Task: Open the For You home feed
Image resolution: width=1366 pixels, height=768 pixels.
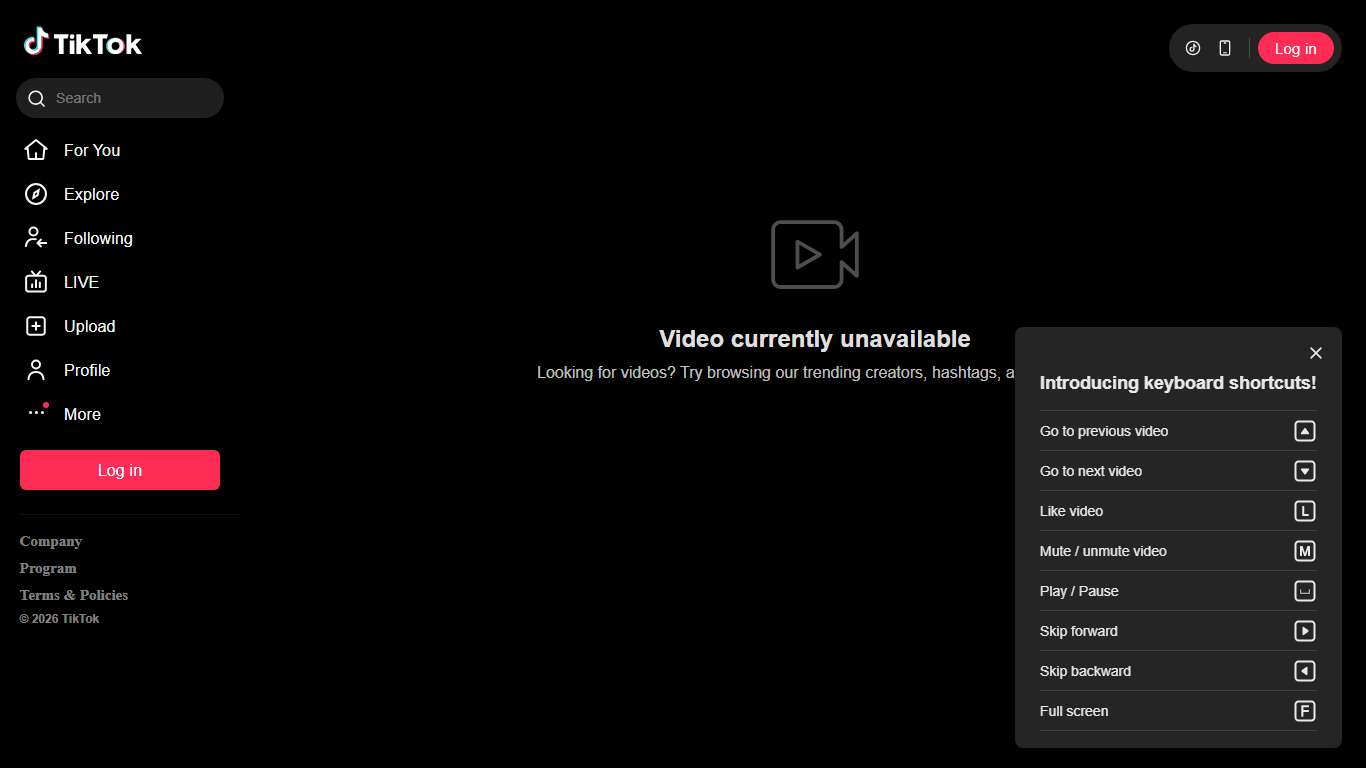Action: tap(91, 150)
